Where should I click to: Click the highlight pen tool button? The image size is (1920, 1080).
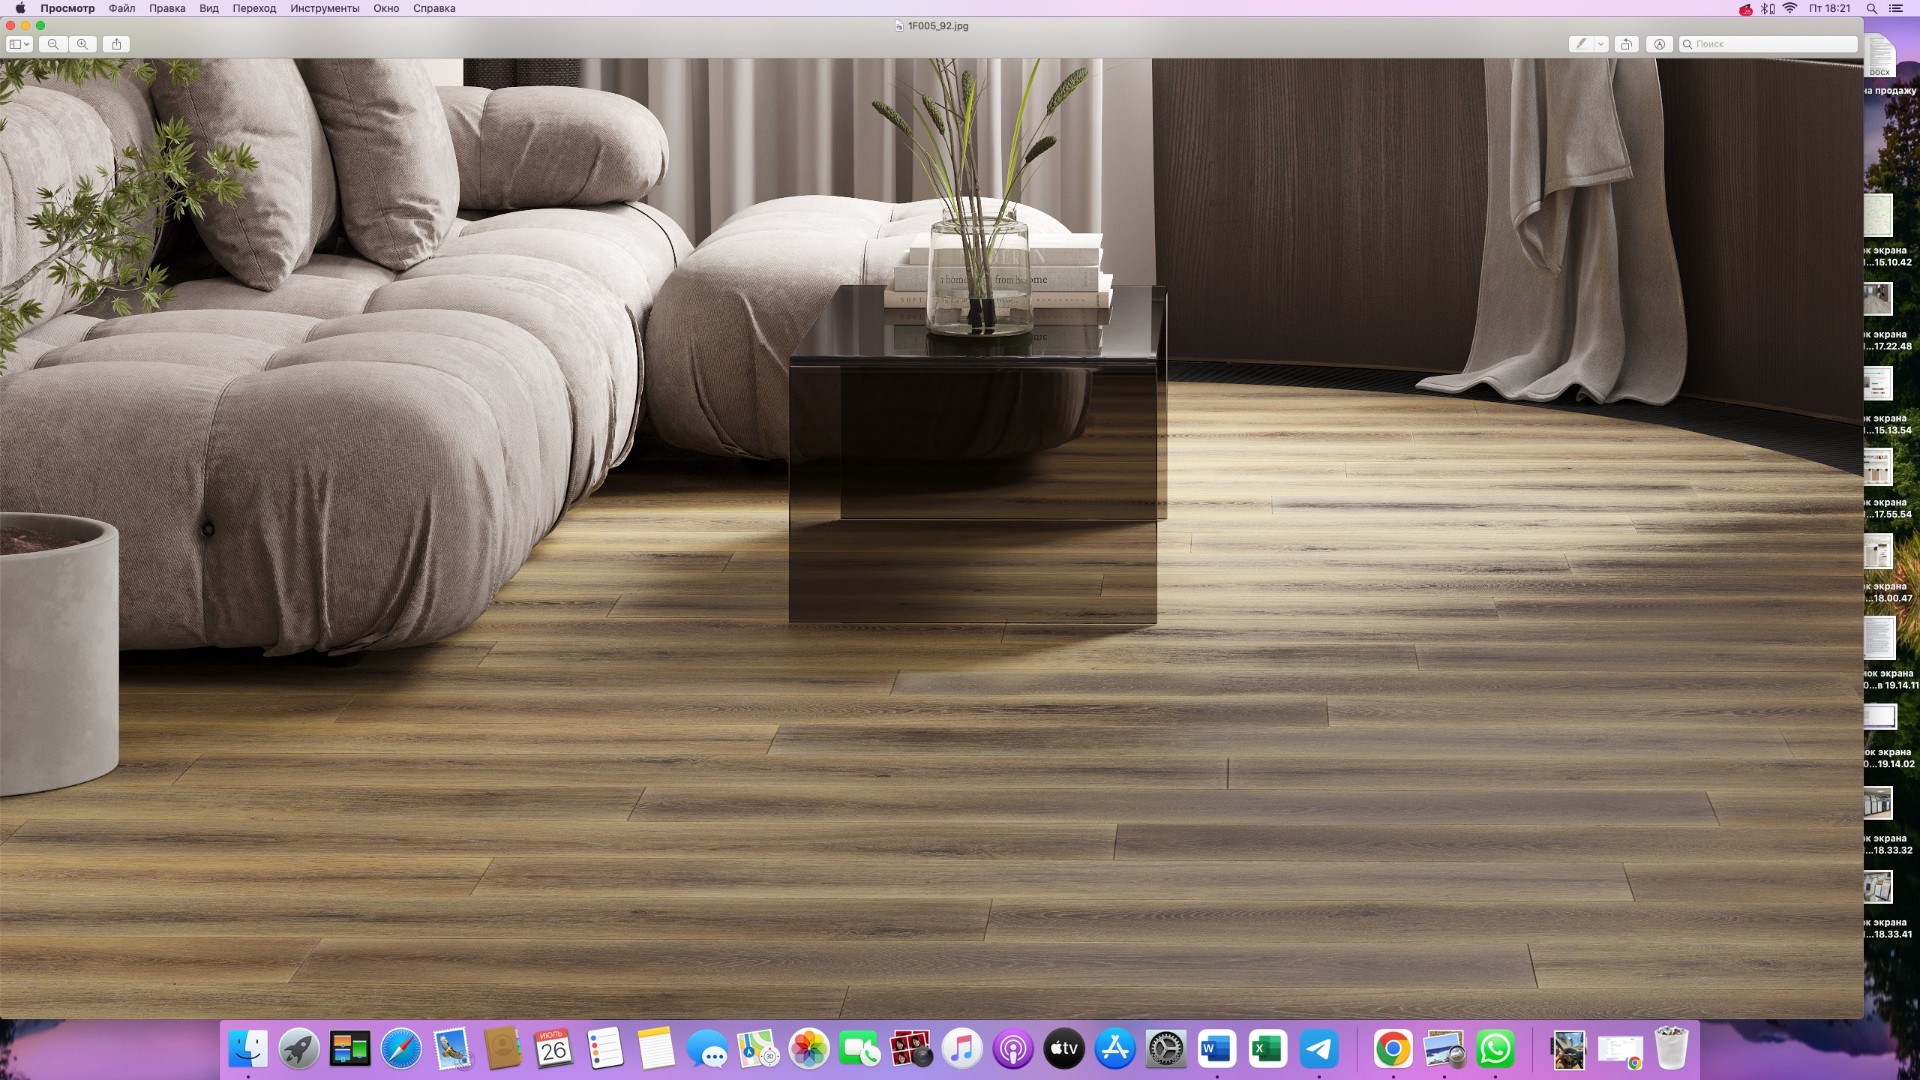coord(1581,44)
